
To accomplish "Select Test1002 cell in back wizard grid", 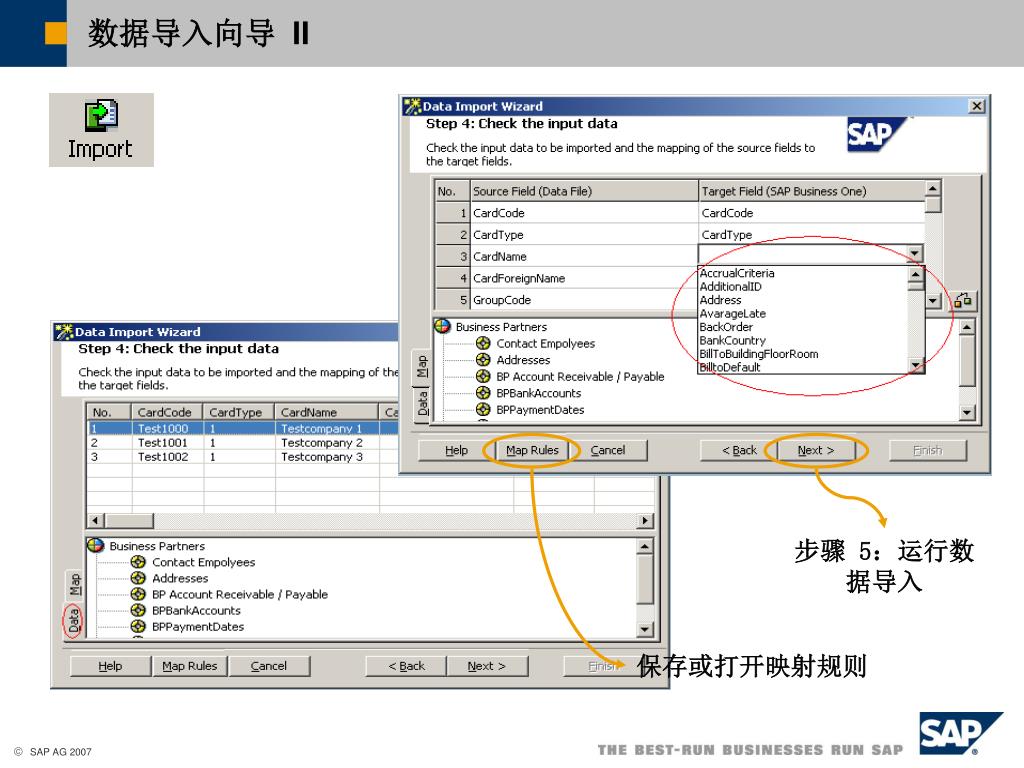I will [167, 457].
